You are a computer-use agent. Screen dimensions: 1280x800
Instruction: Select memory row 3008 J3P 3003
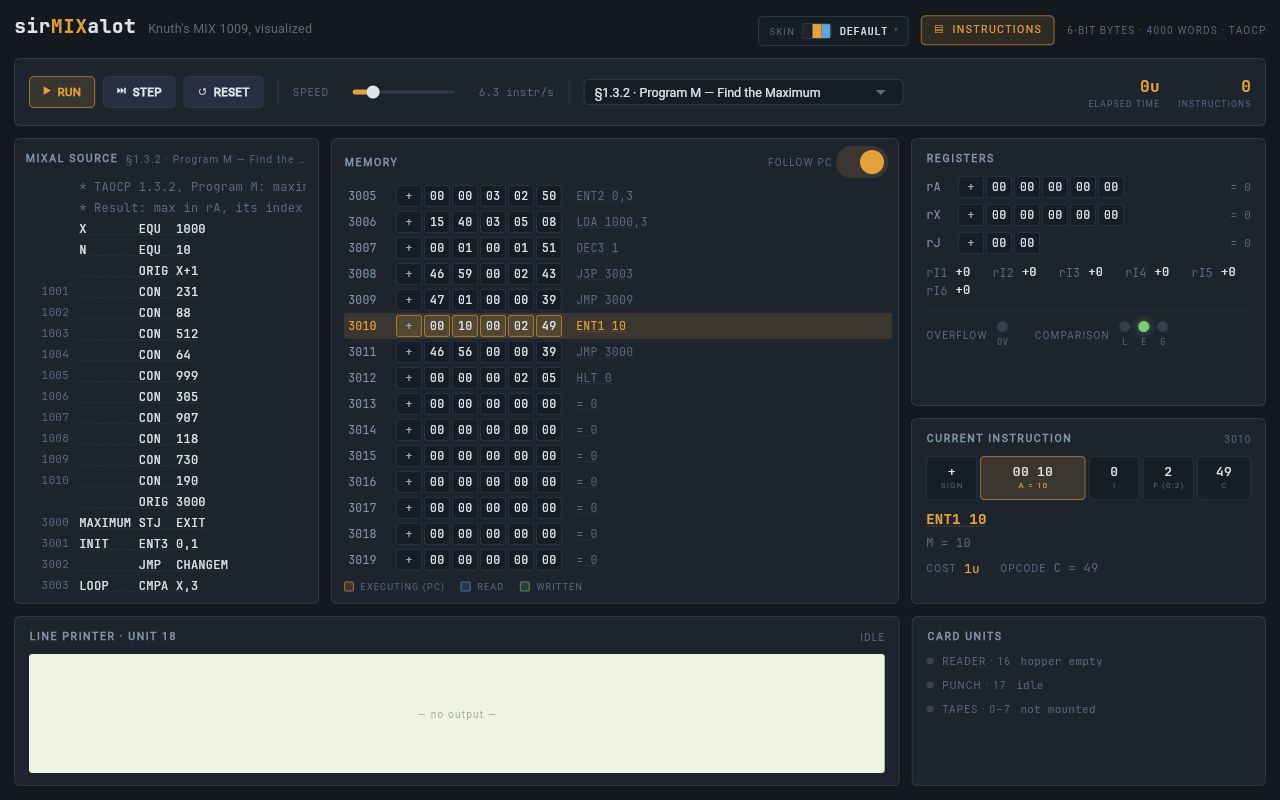[618, 274]
